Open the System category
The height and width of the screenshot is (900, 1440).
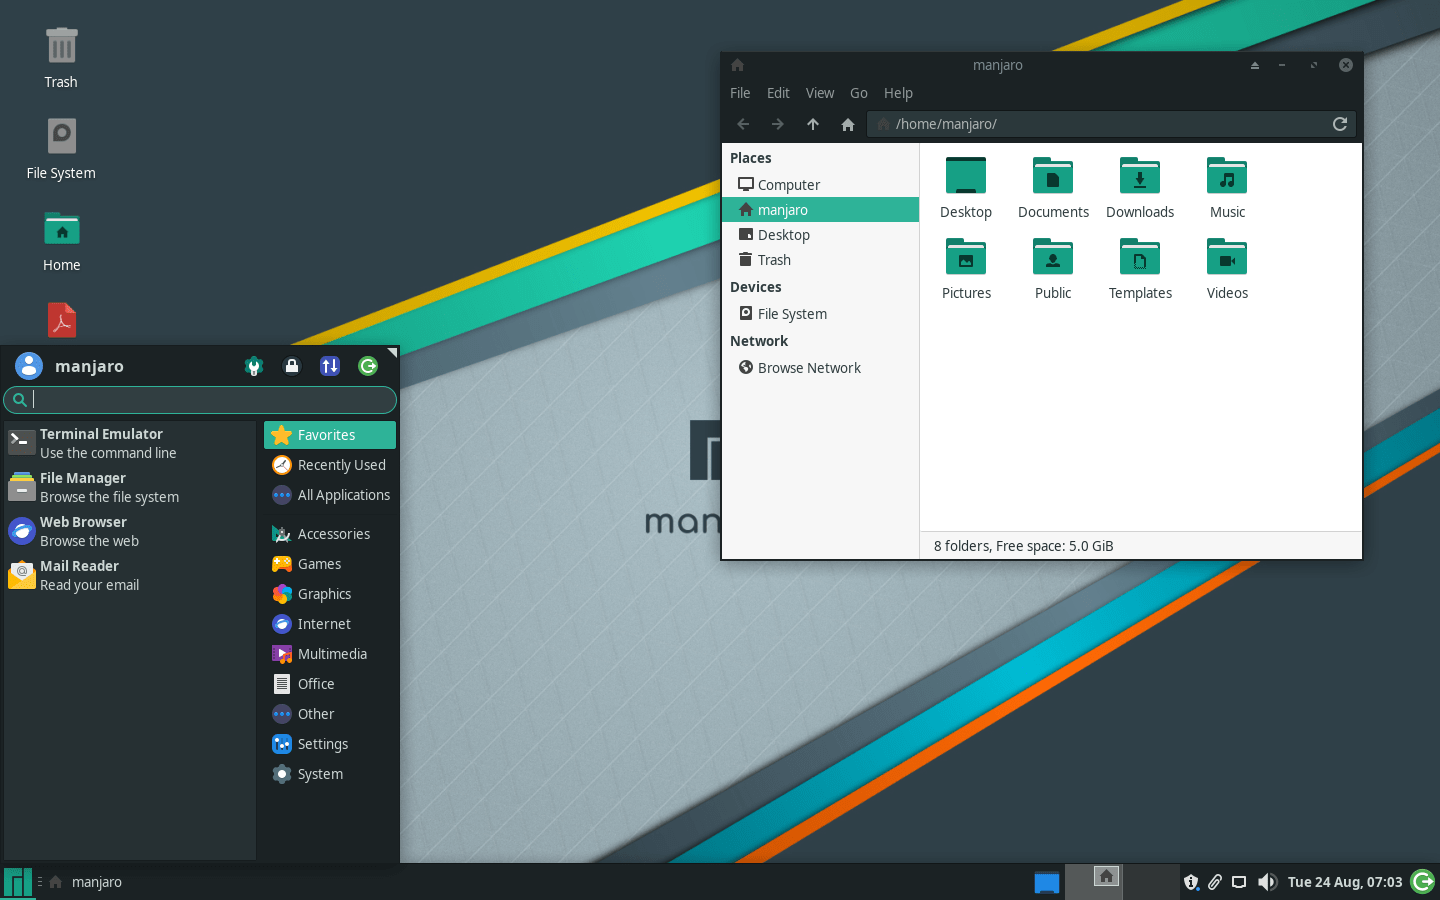click(330, 774)
